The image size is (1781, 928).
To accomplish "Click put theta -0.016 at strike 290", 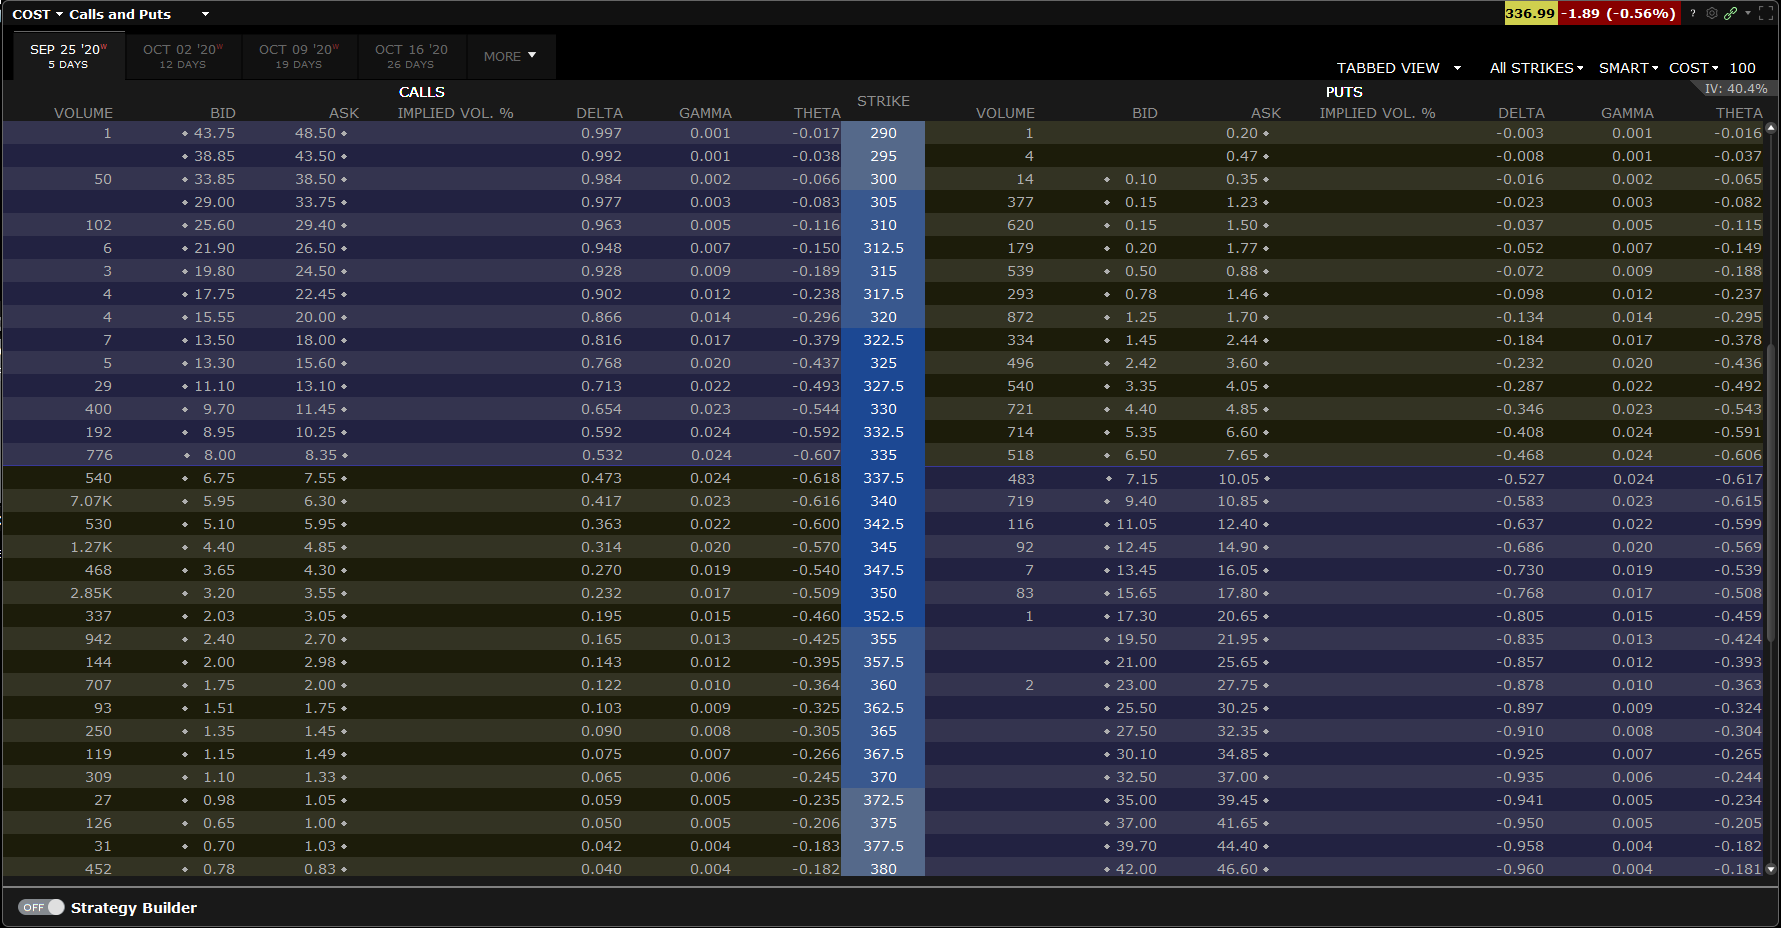I will click(x=1738, y=133).
